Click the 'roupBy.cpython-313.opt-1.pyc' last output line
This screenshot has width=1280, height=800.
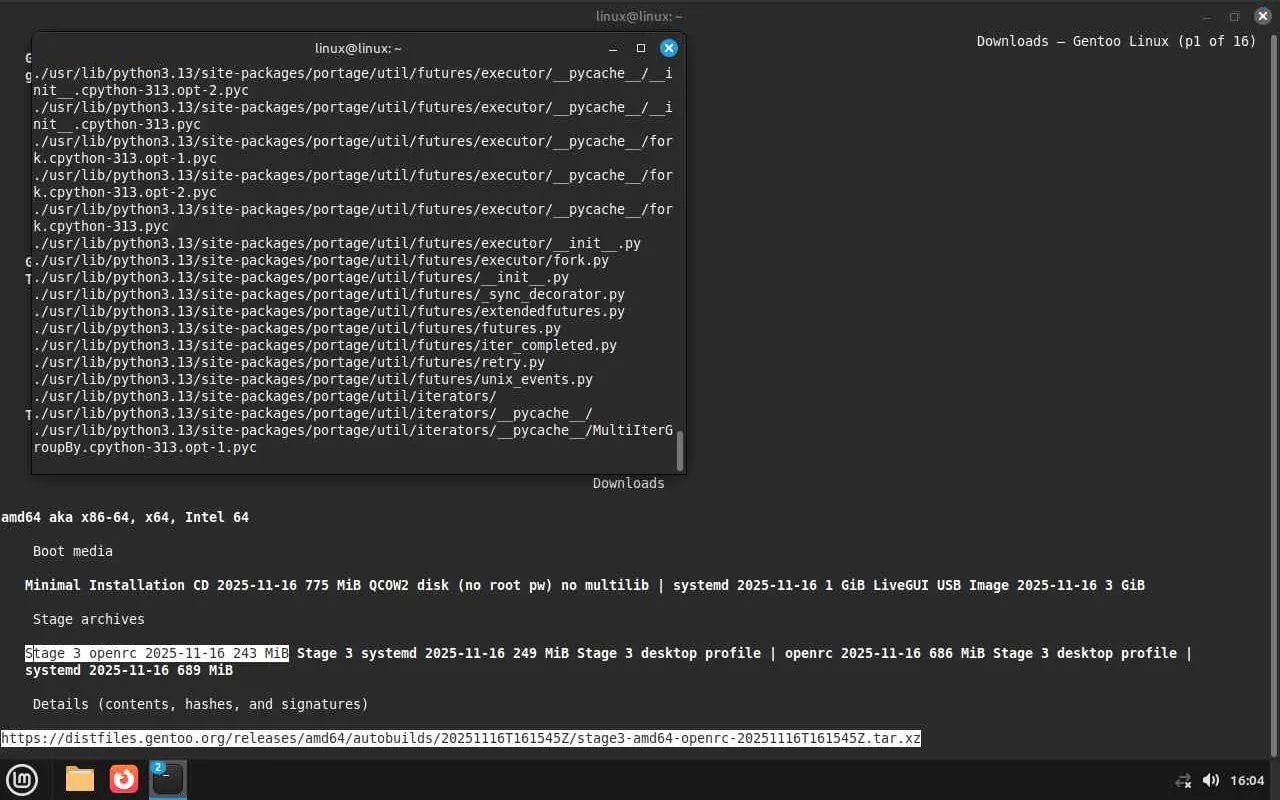[x=145, y=447]
